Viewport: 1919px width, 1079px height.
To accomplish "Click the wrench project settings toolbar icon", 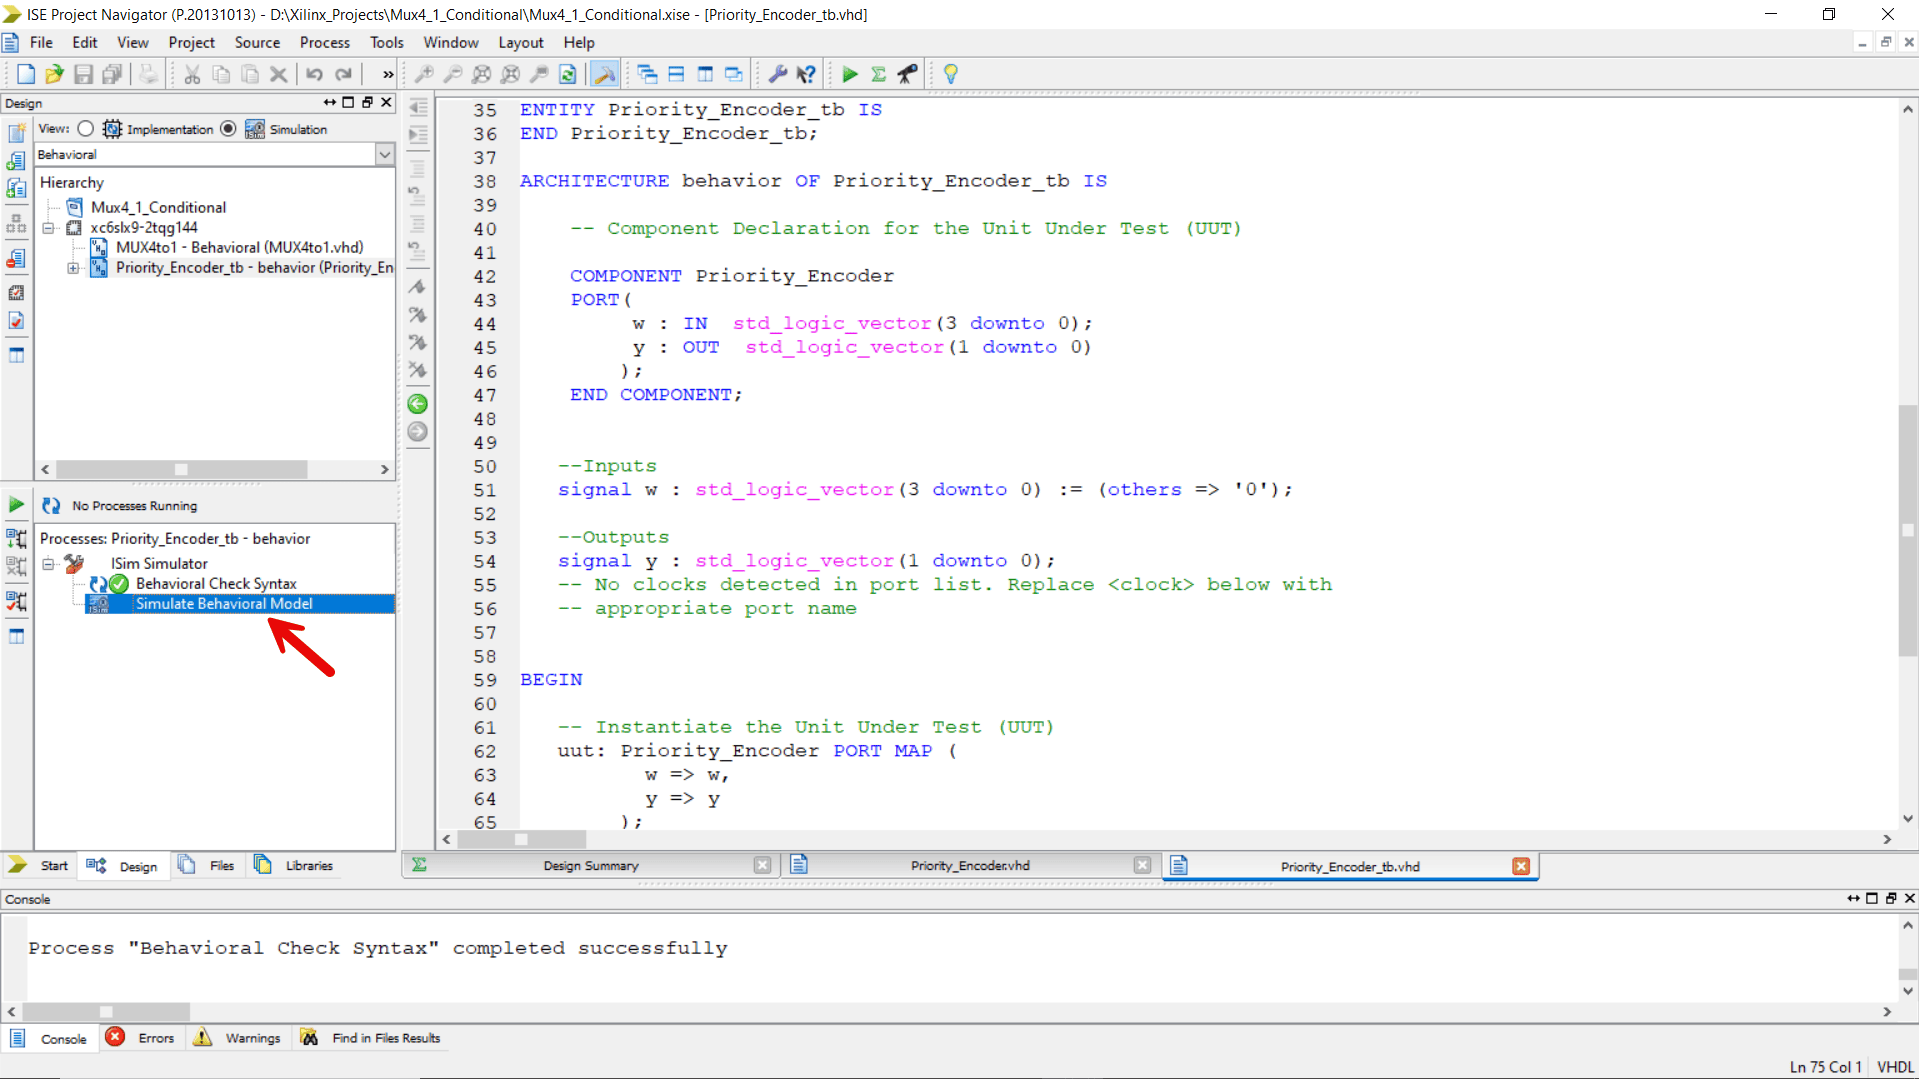I will (777, 73).
